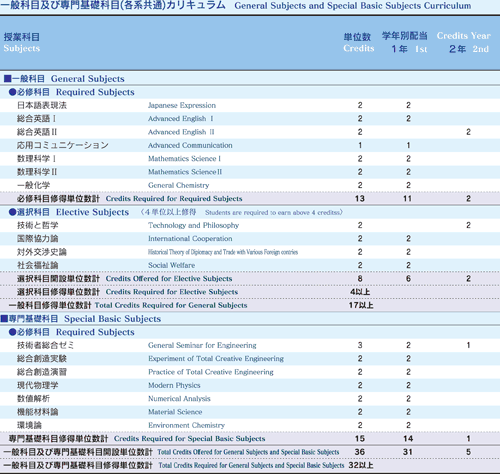Click 'Experiment of Total Creative Engineering' text

click(216, 359)
